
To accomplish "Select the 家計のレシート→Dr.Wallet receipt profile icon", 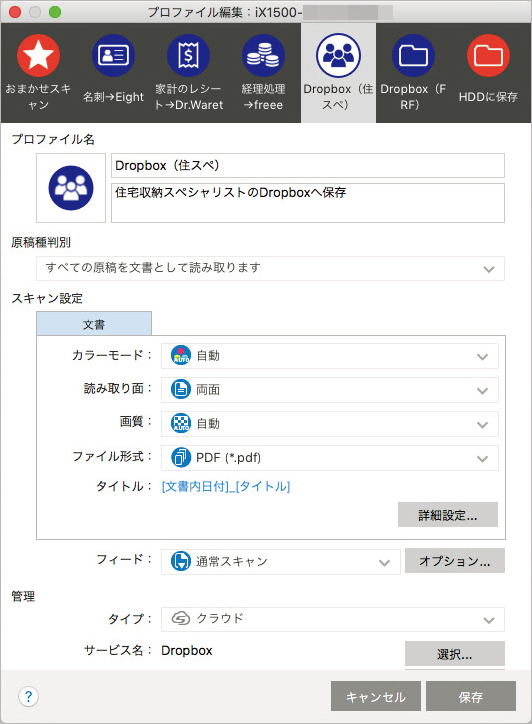I will pos(188,55).
